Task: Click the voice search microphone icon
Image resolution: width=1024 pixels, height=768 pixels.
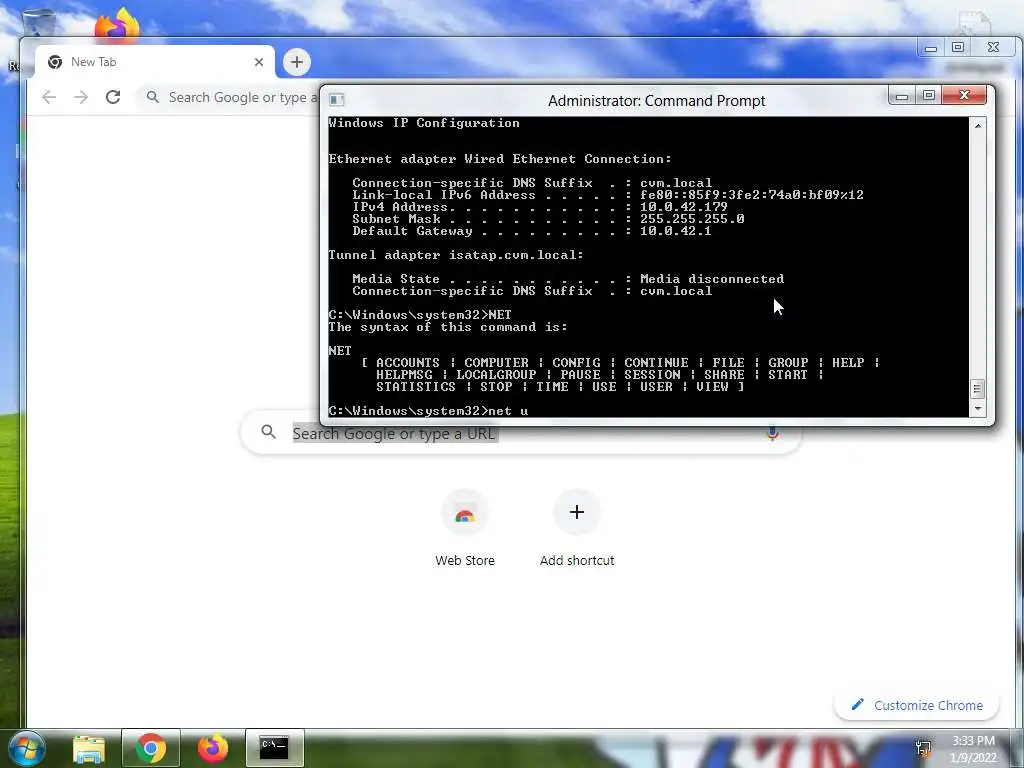Action: click(x=772, y=434)
